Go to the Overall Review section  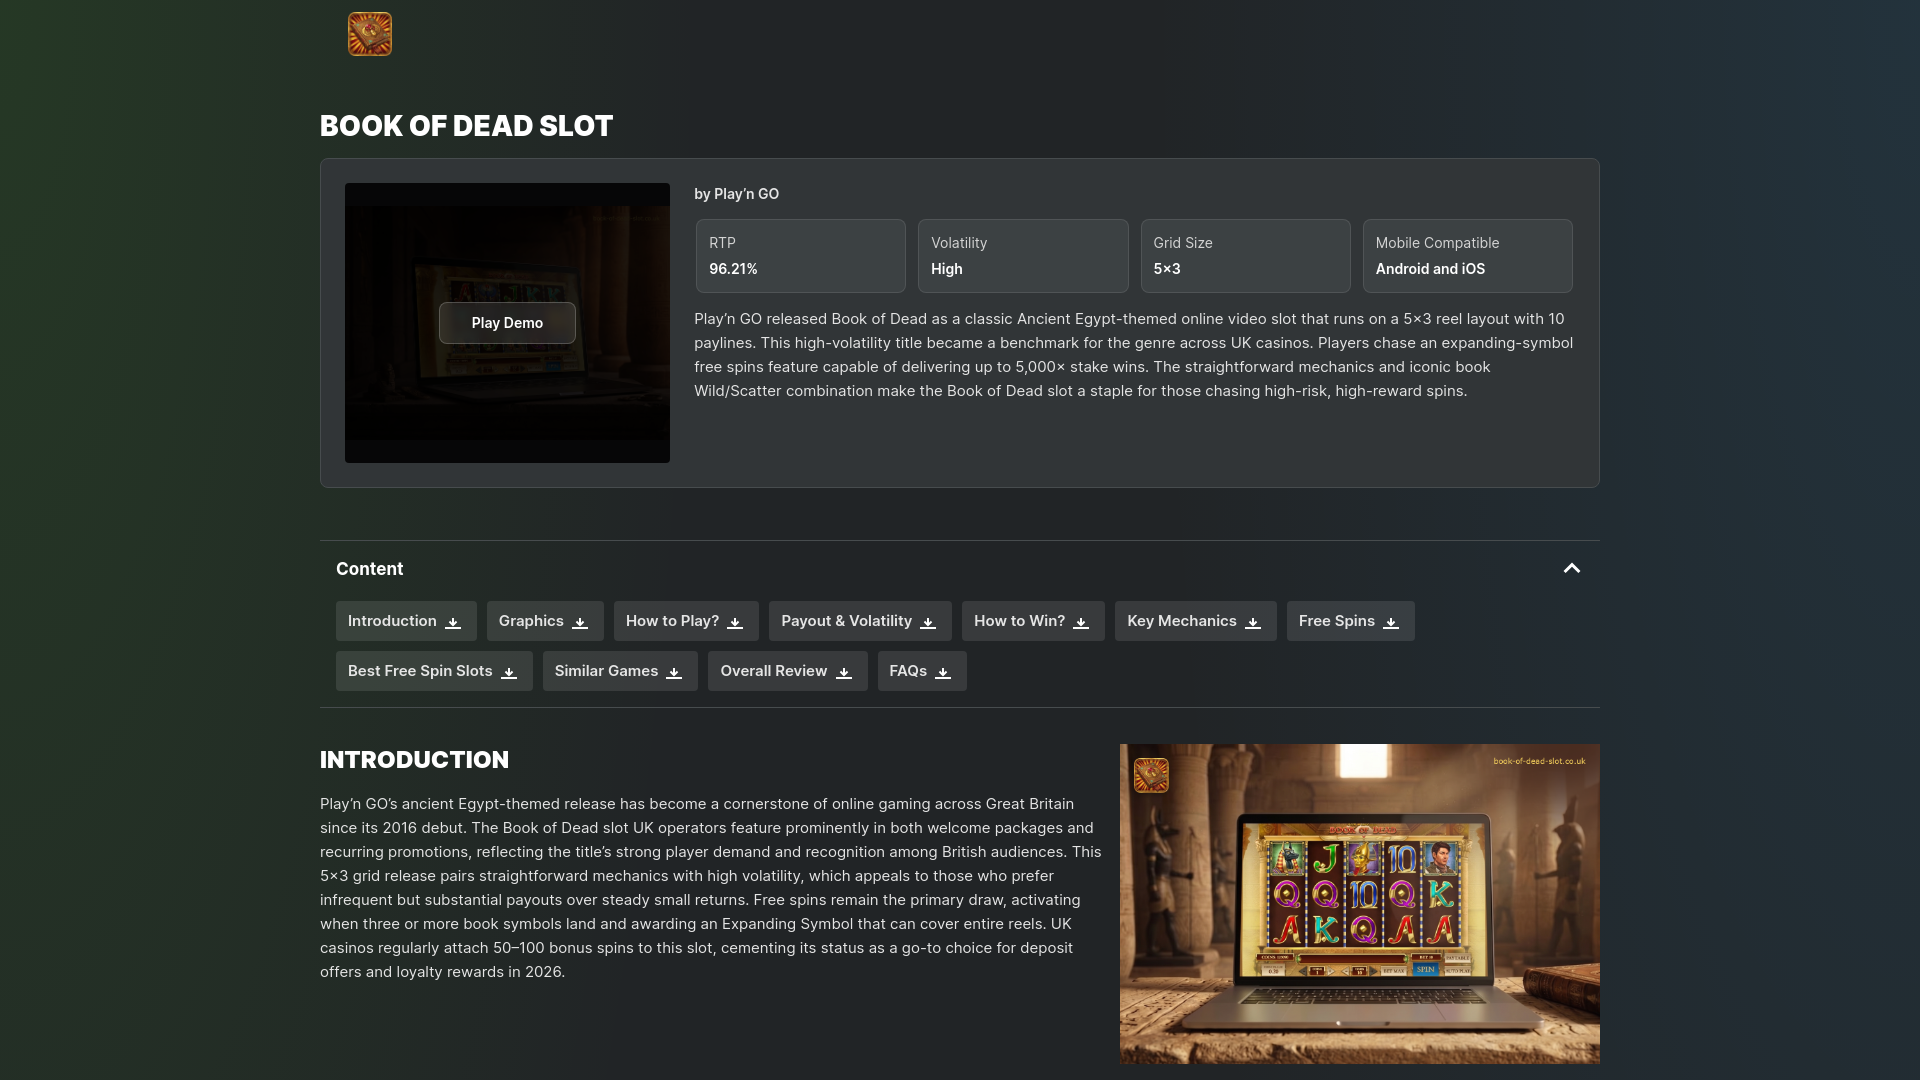click(x=787, y=671)
